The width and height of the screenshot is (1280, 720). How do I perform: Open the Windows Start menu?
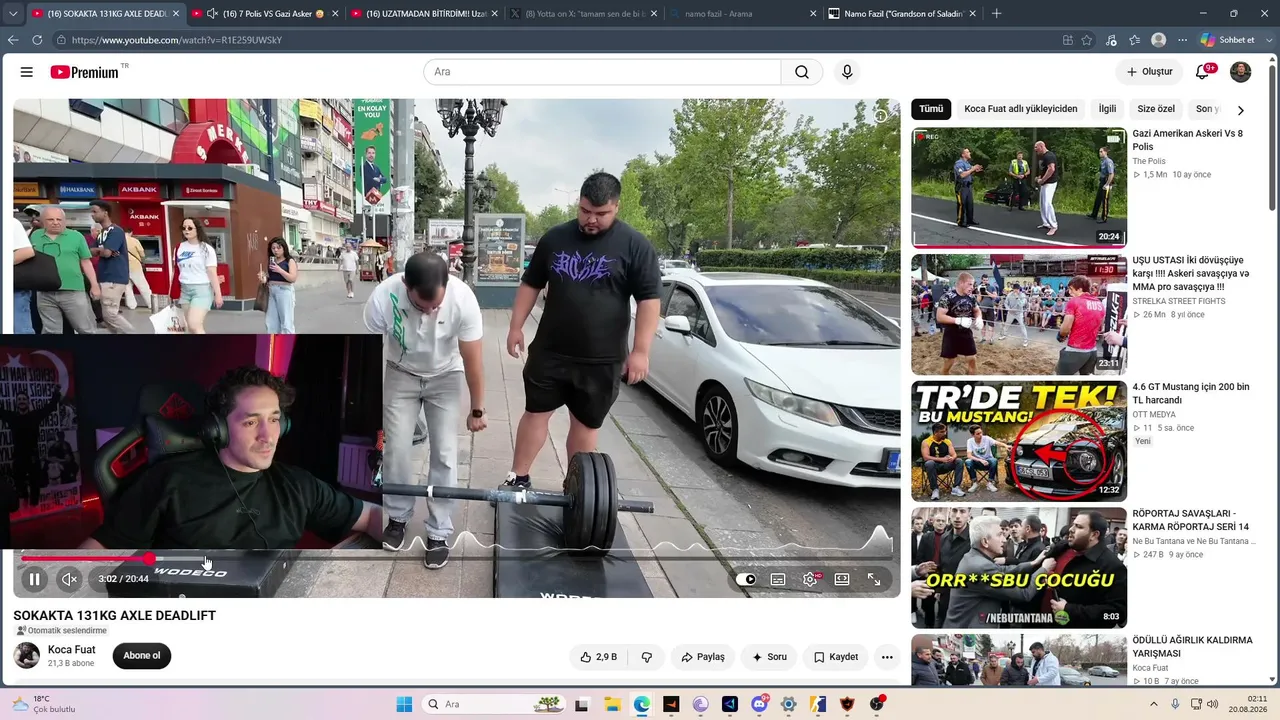click(x=404, y=704)
